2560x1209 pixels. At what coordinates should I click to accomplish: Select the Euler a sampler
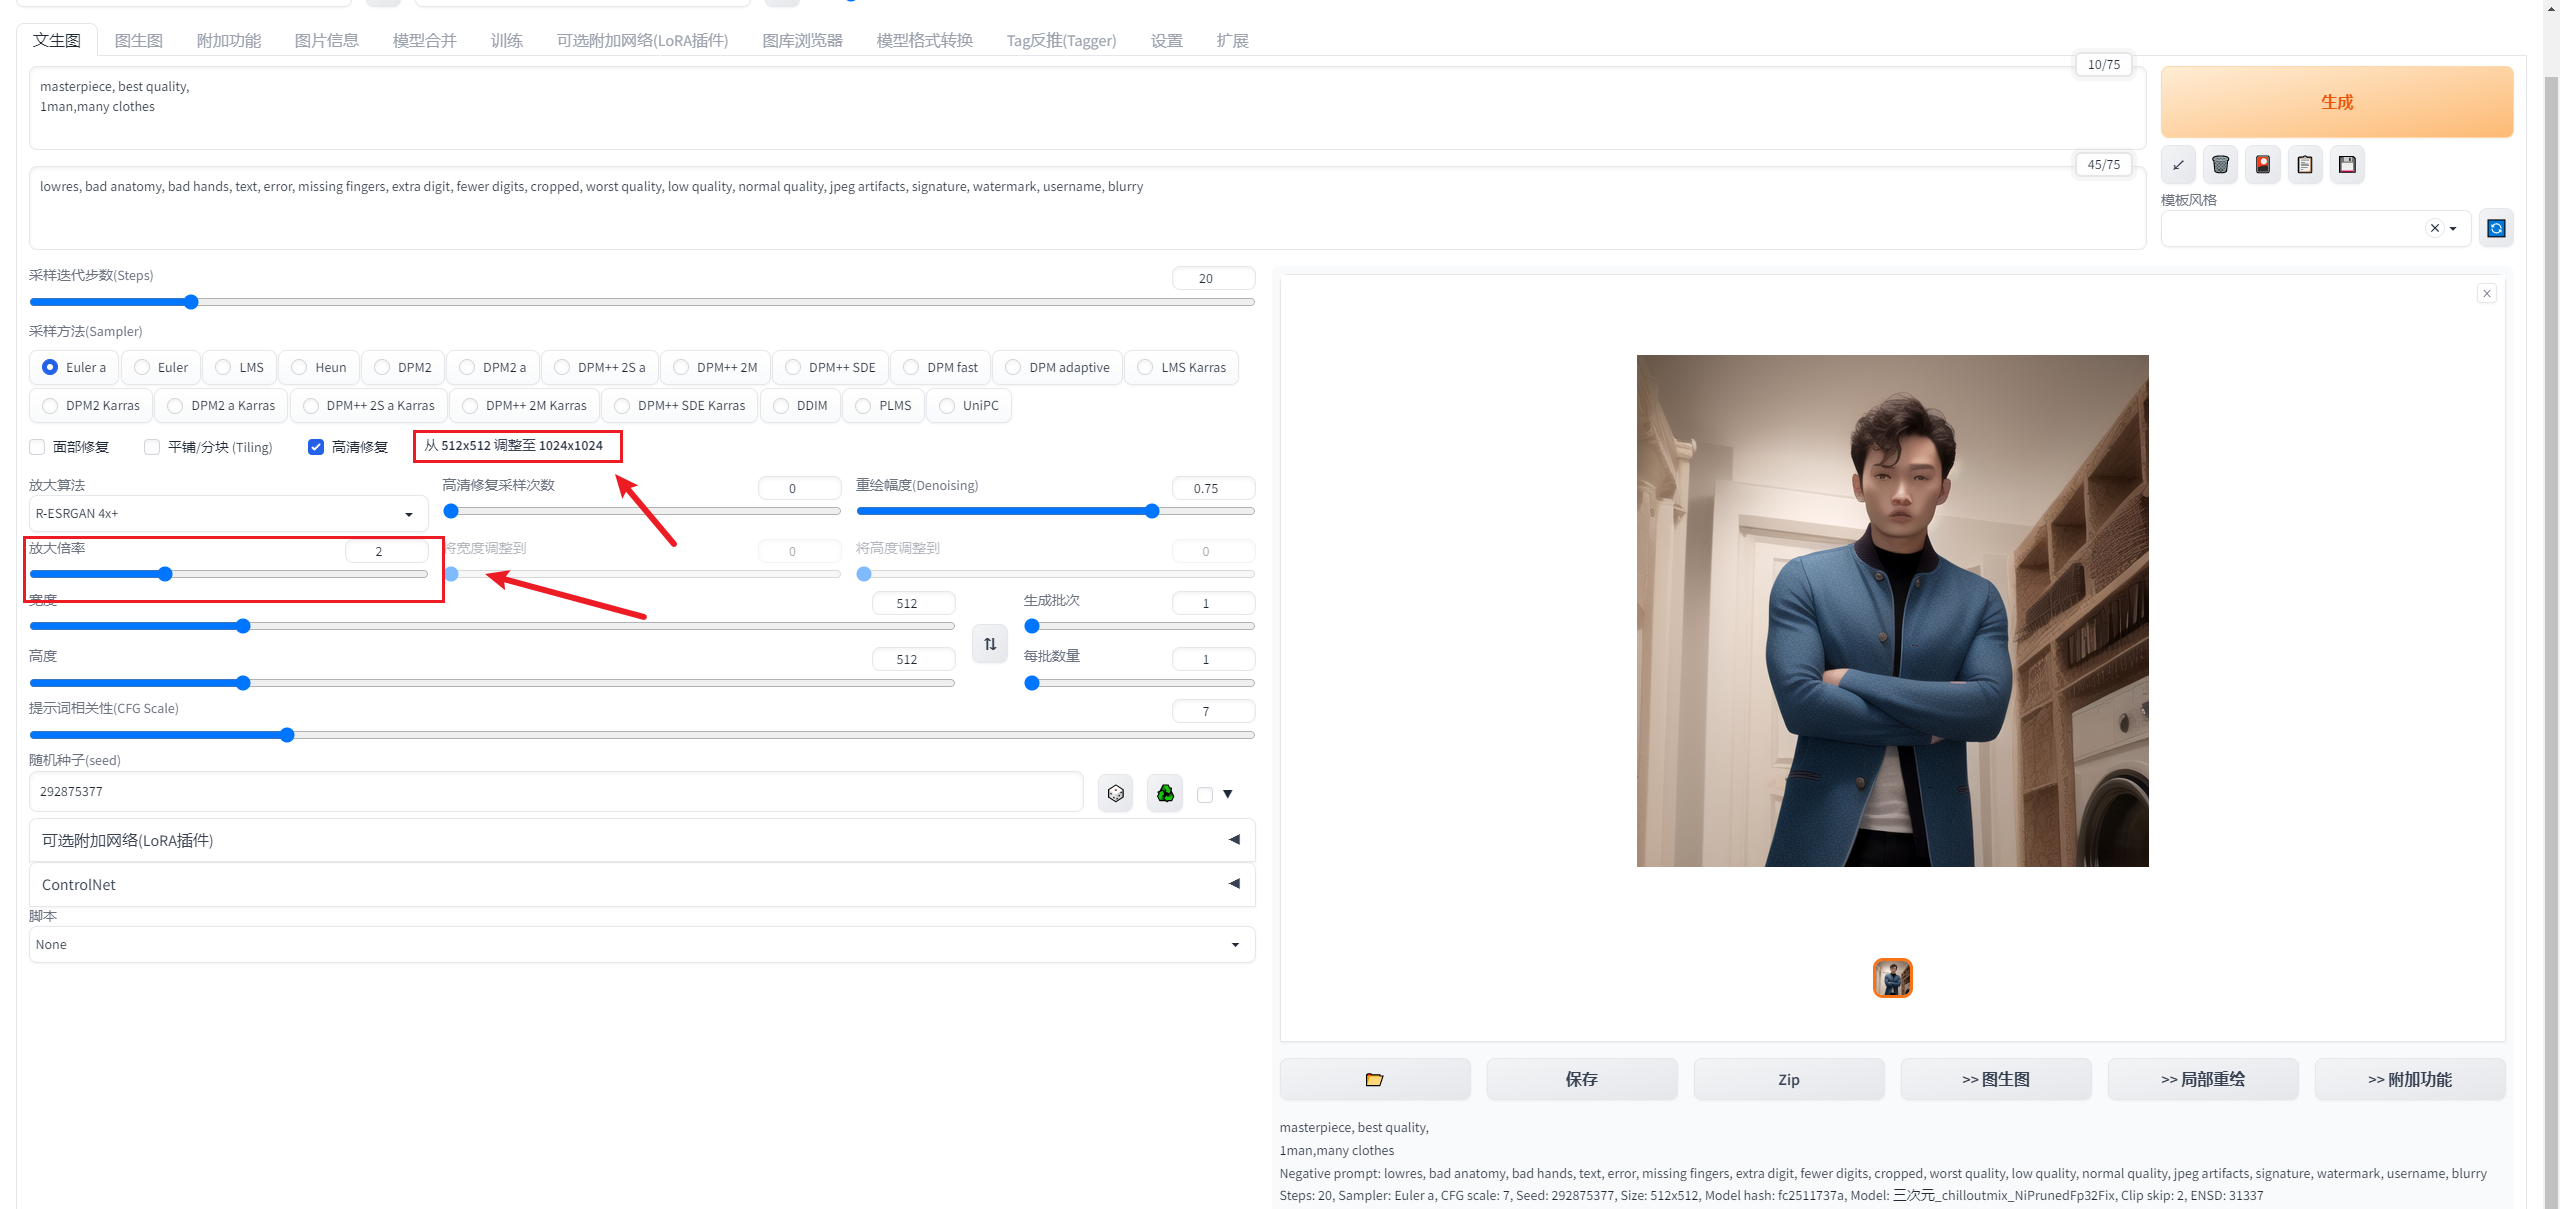(x=74, y=367)
